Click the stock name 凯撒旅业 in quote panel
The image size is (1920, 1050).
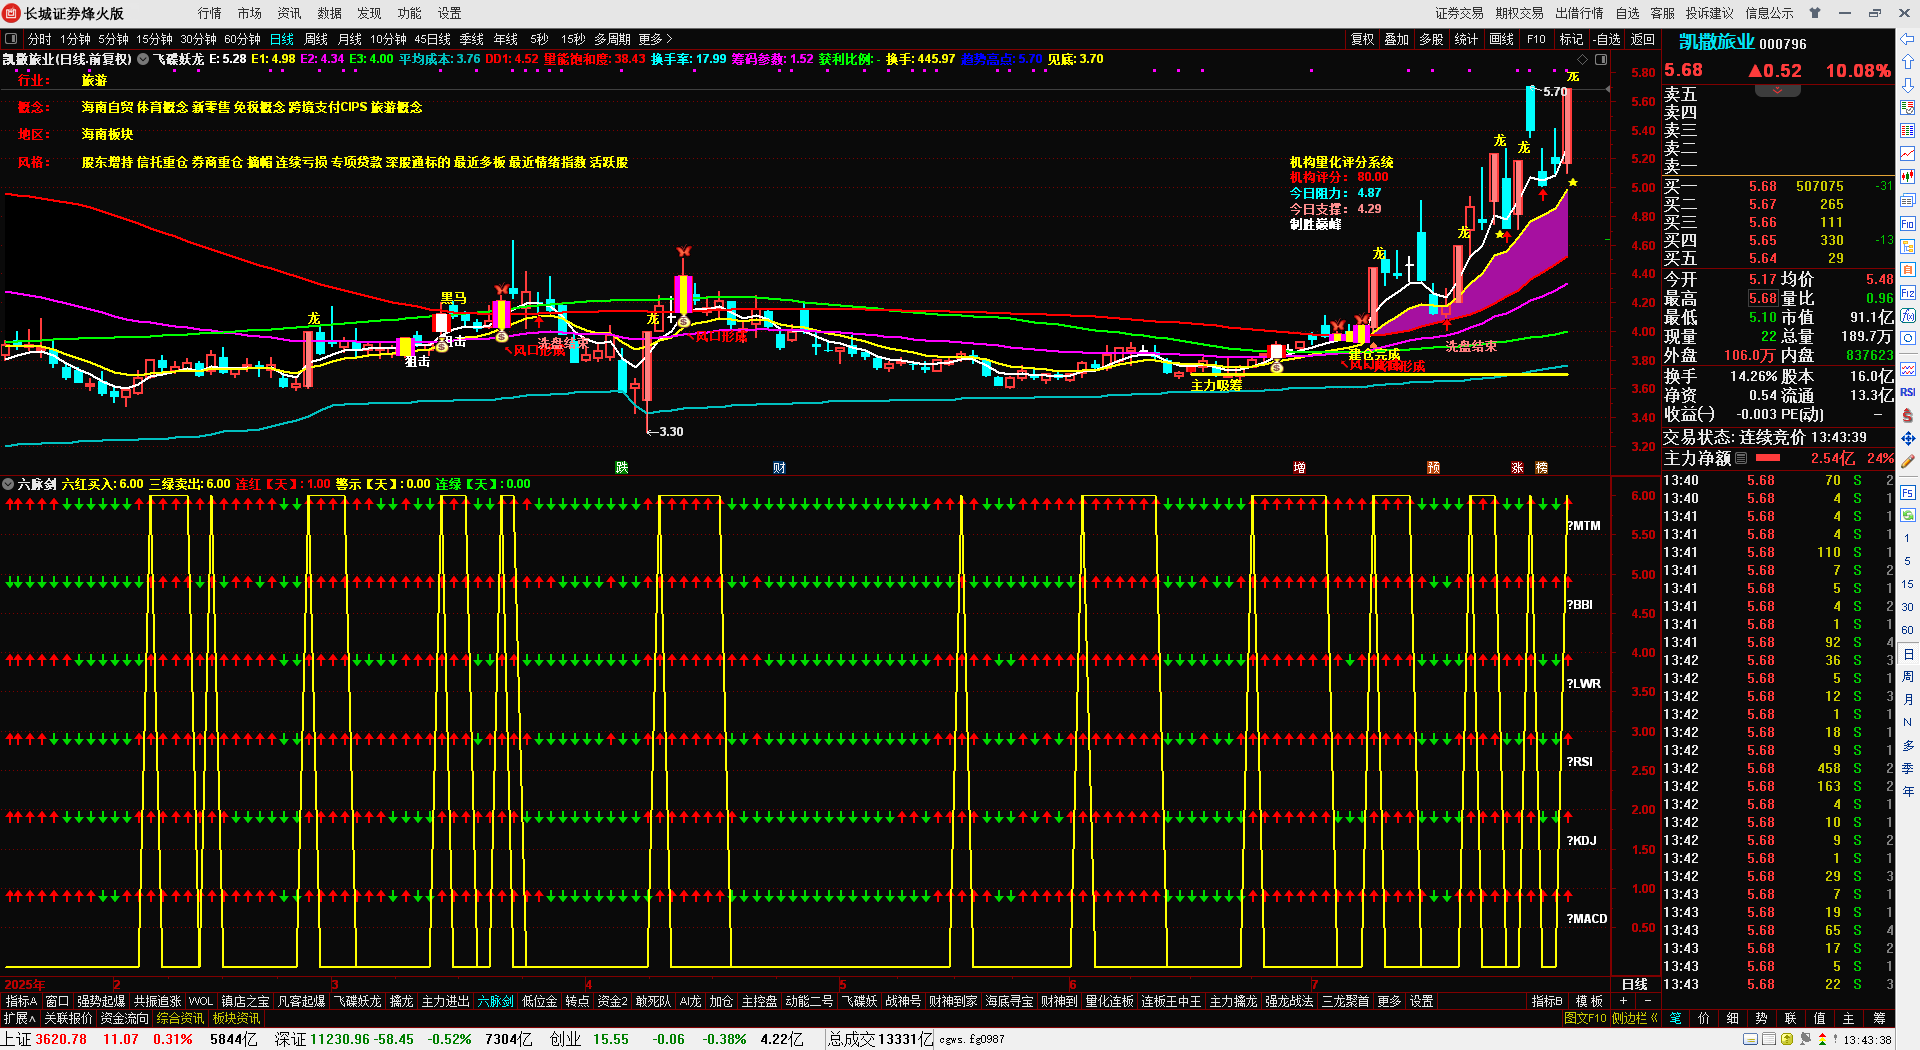coord(1716,42)
